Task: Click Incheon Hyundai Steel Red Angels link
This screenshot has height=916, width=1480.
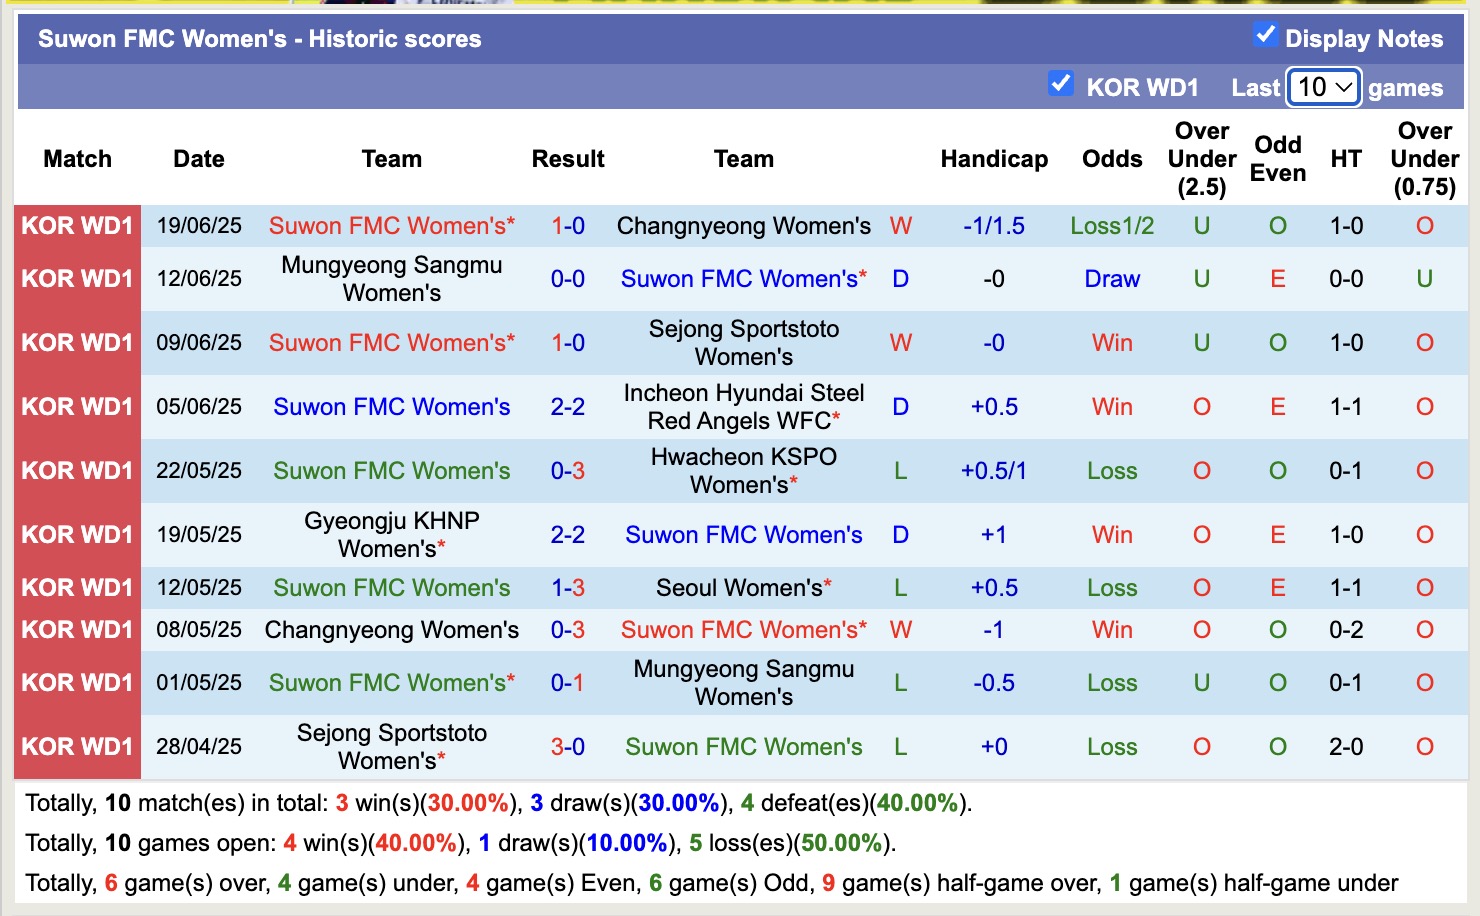Action: pyautogui.click(x=743, y=406)
